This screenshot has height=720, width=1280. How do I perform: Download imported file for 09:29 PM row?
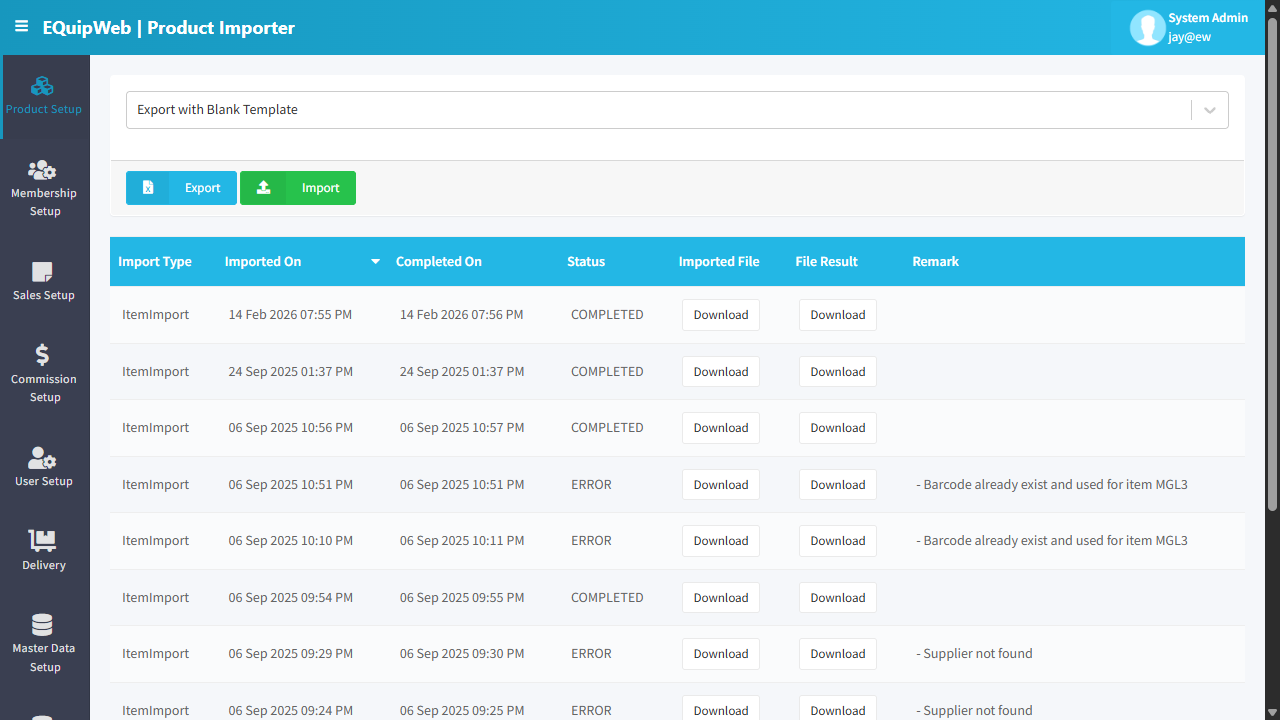click(721, 654)
